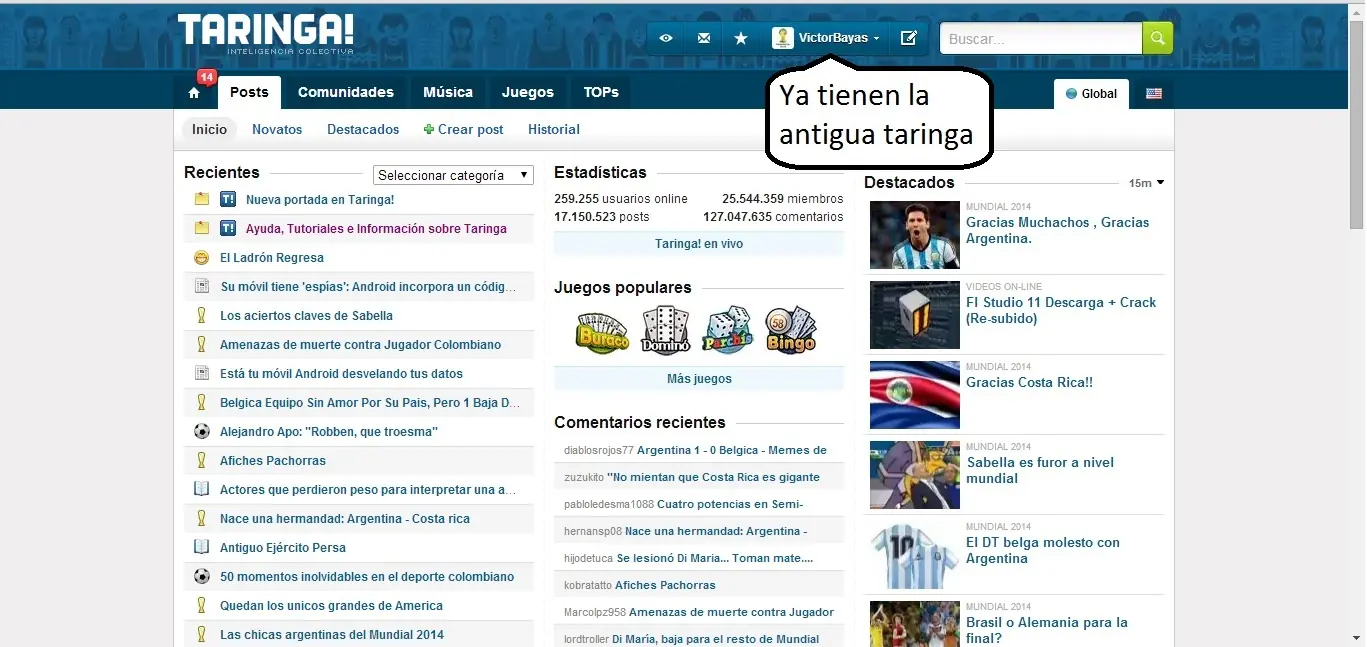Click the Messi thumbnail for Gracias Muchachos

click(915, 235)
